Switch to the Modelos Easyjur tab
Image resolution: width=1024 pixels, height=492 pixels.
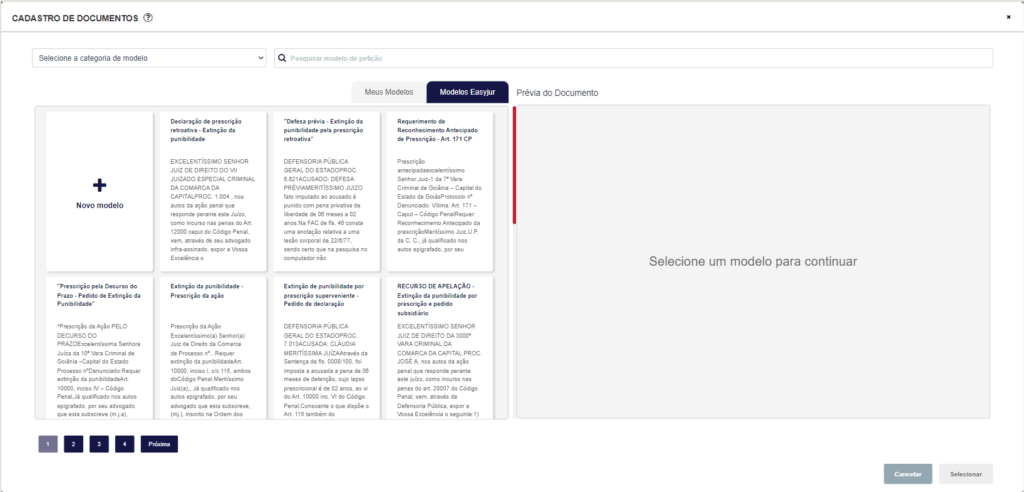click(x=467, y=92)
